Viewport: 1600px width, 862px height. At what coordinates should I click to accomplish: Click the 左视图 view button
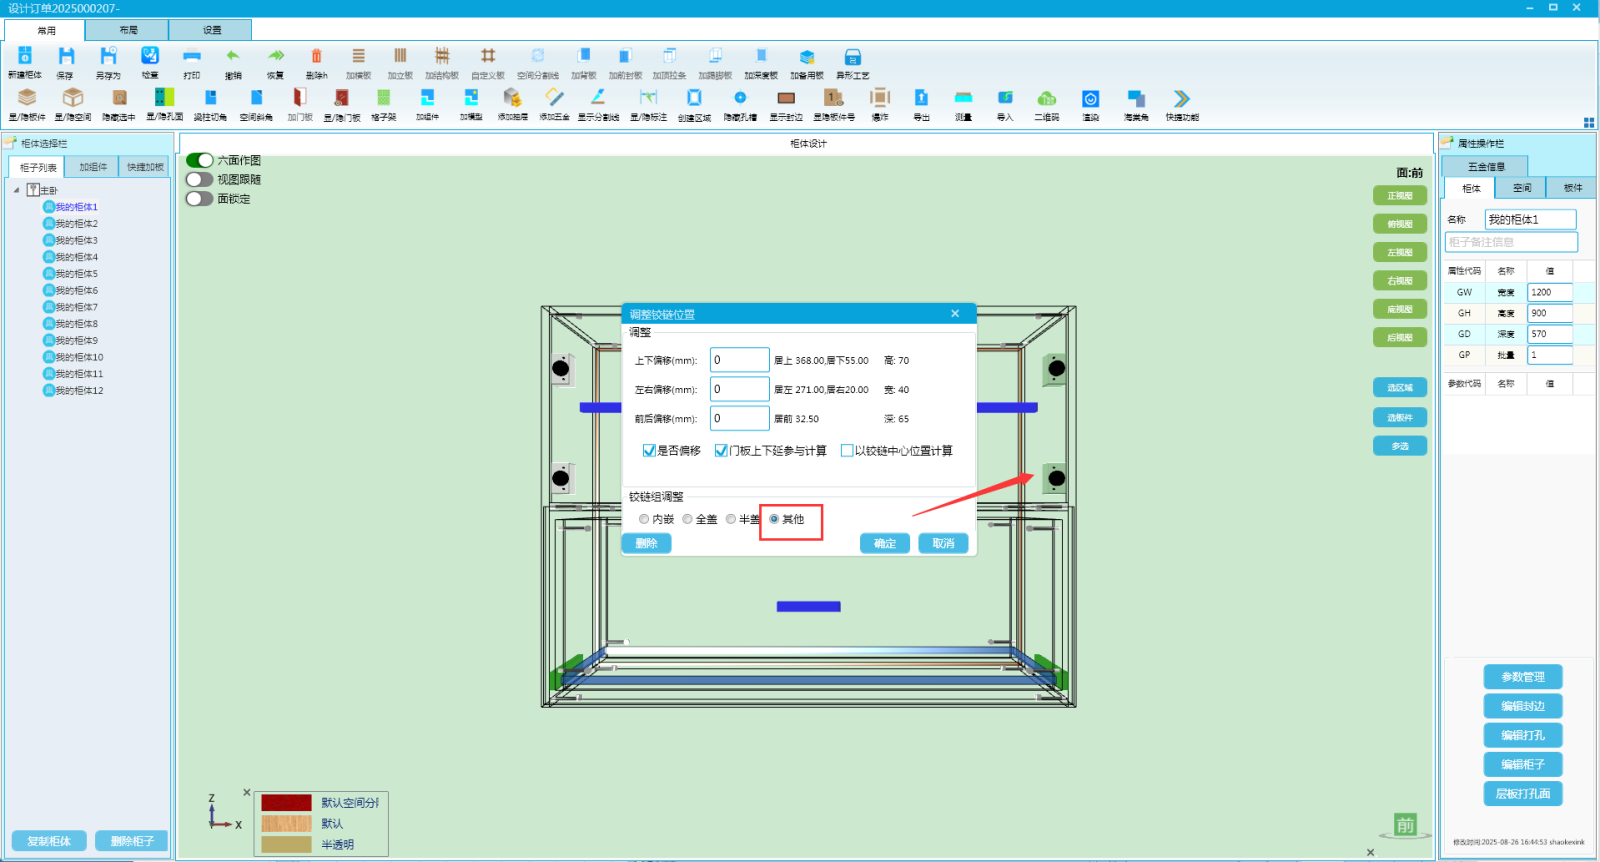tap(1400, 252)
